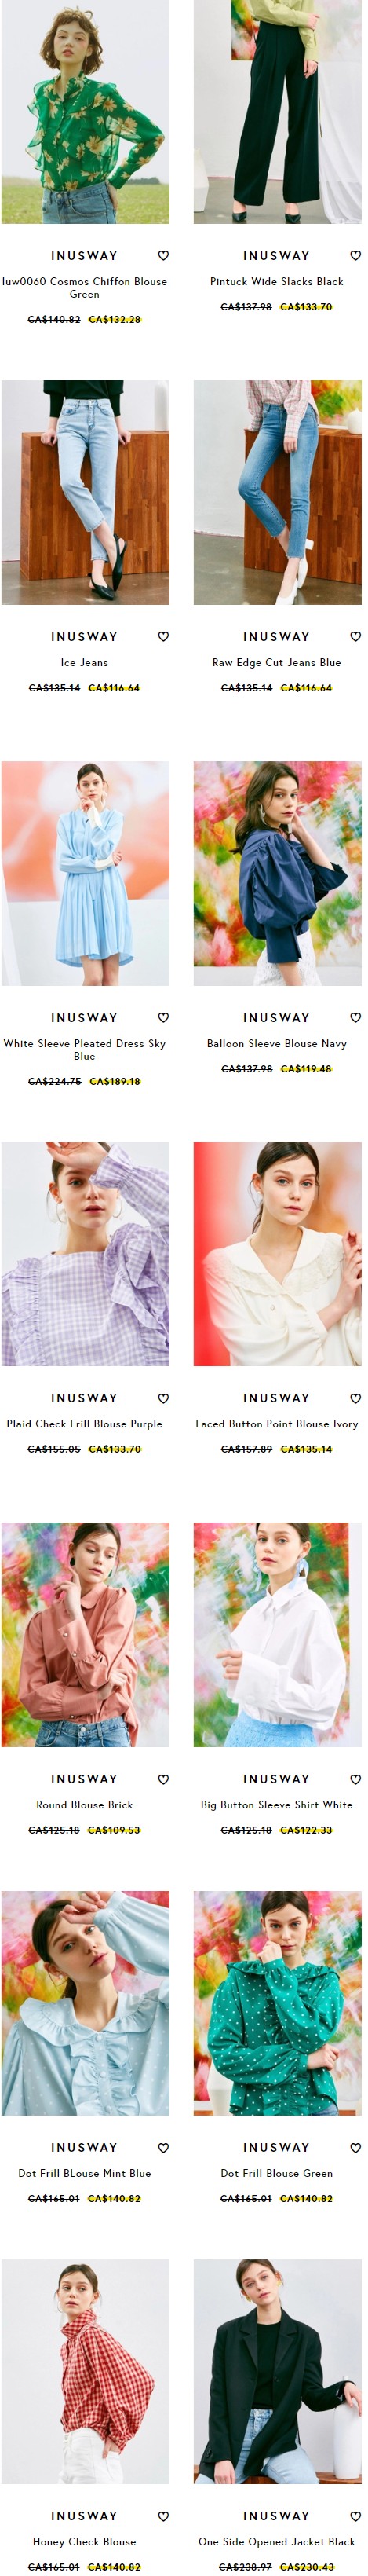Wishlist the Balloon Sleeve Blouse Navy heart

355,1017
